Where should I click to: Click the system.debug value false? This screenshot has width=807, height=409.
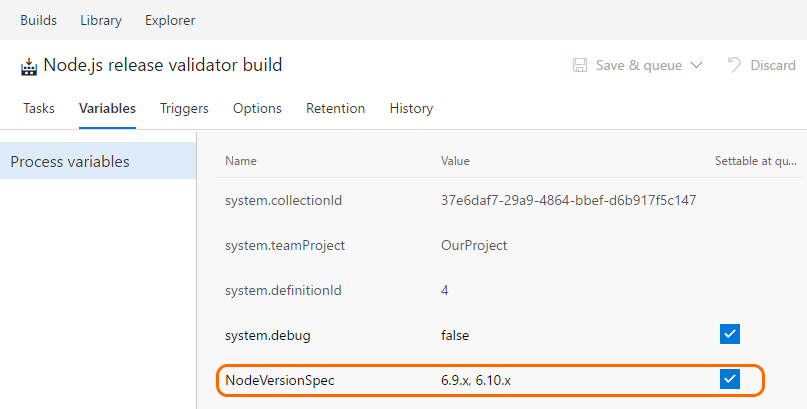pyautogui.click(x=455, y=335)
